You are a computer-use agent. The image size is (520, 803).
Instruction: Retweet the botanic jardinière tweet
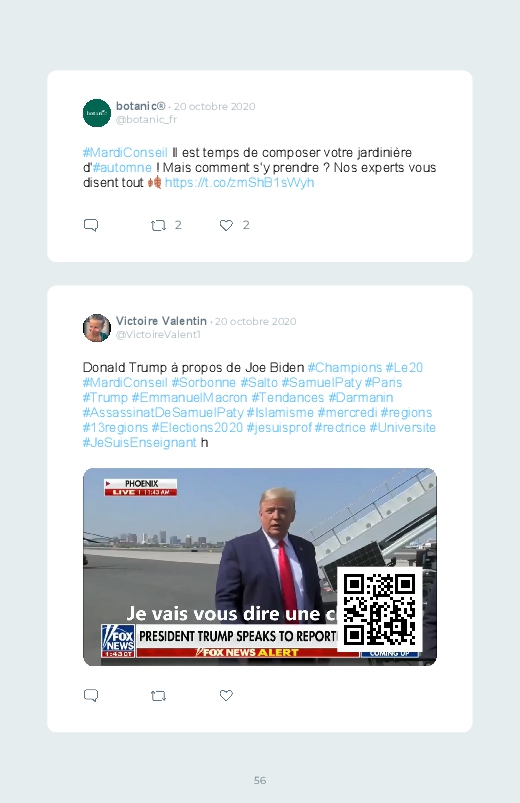coord(158,225)
